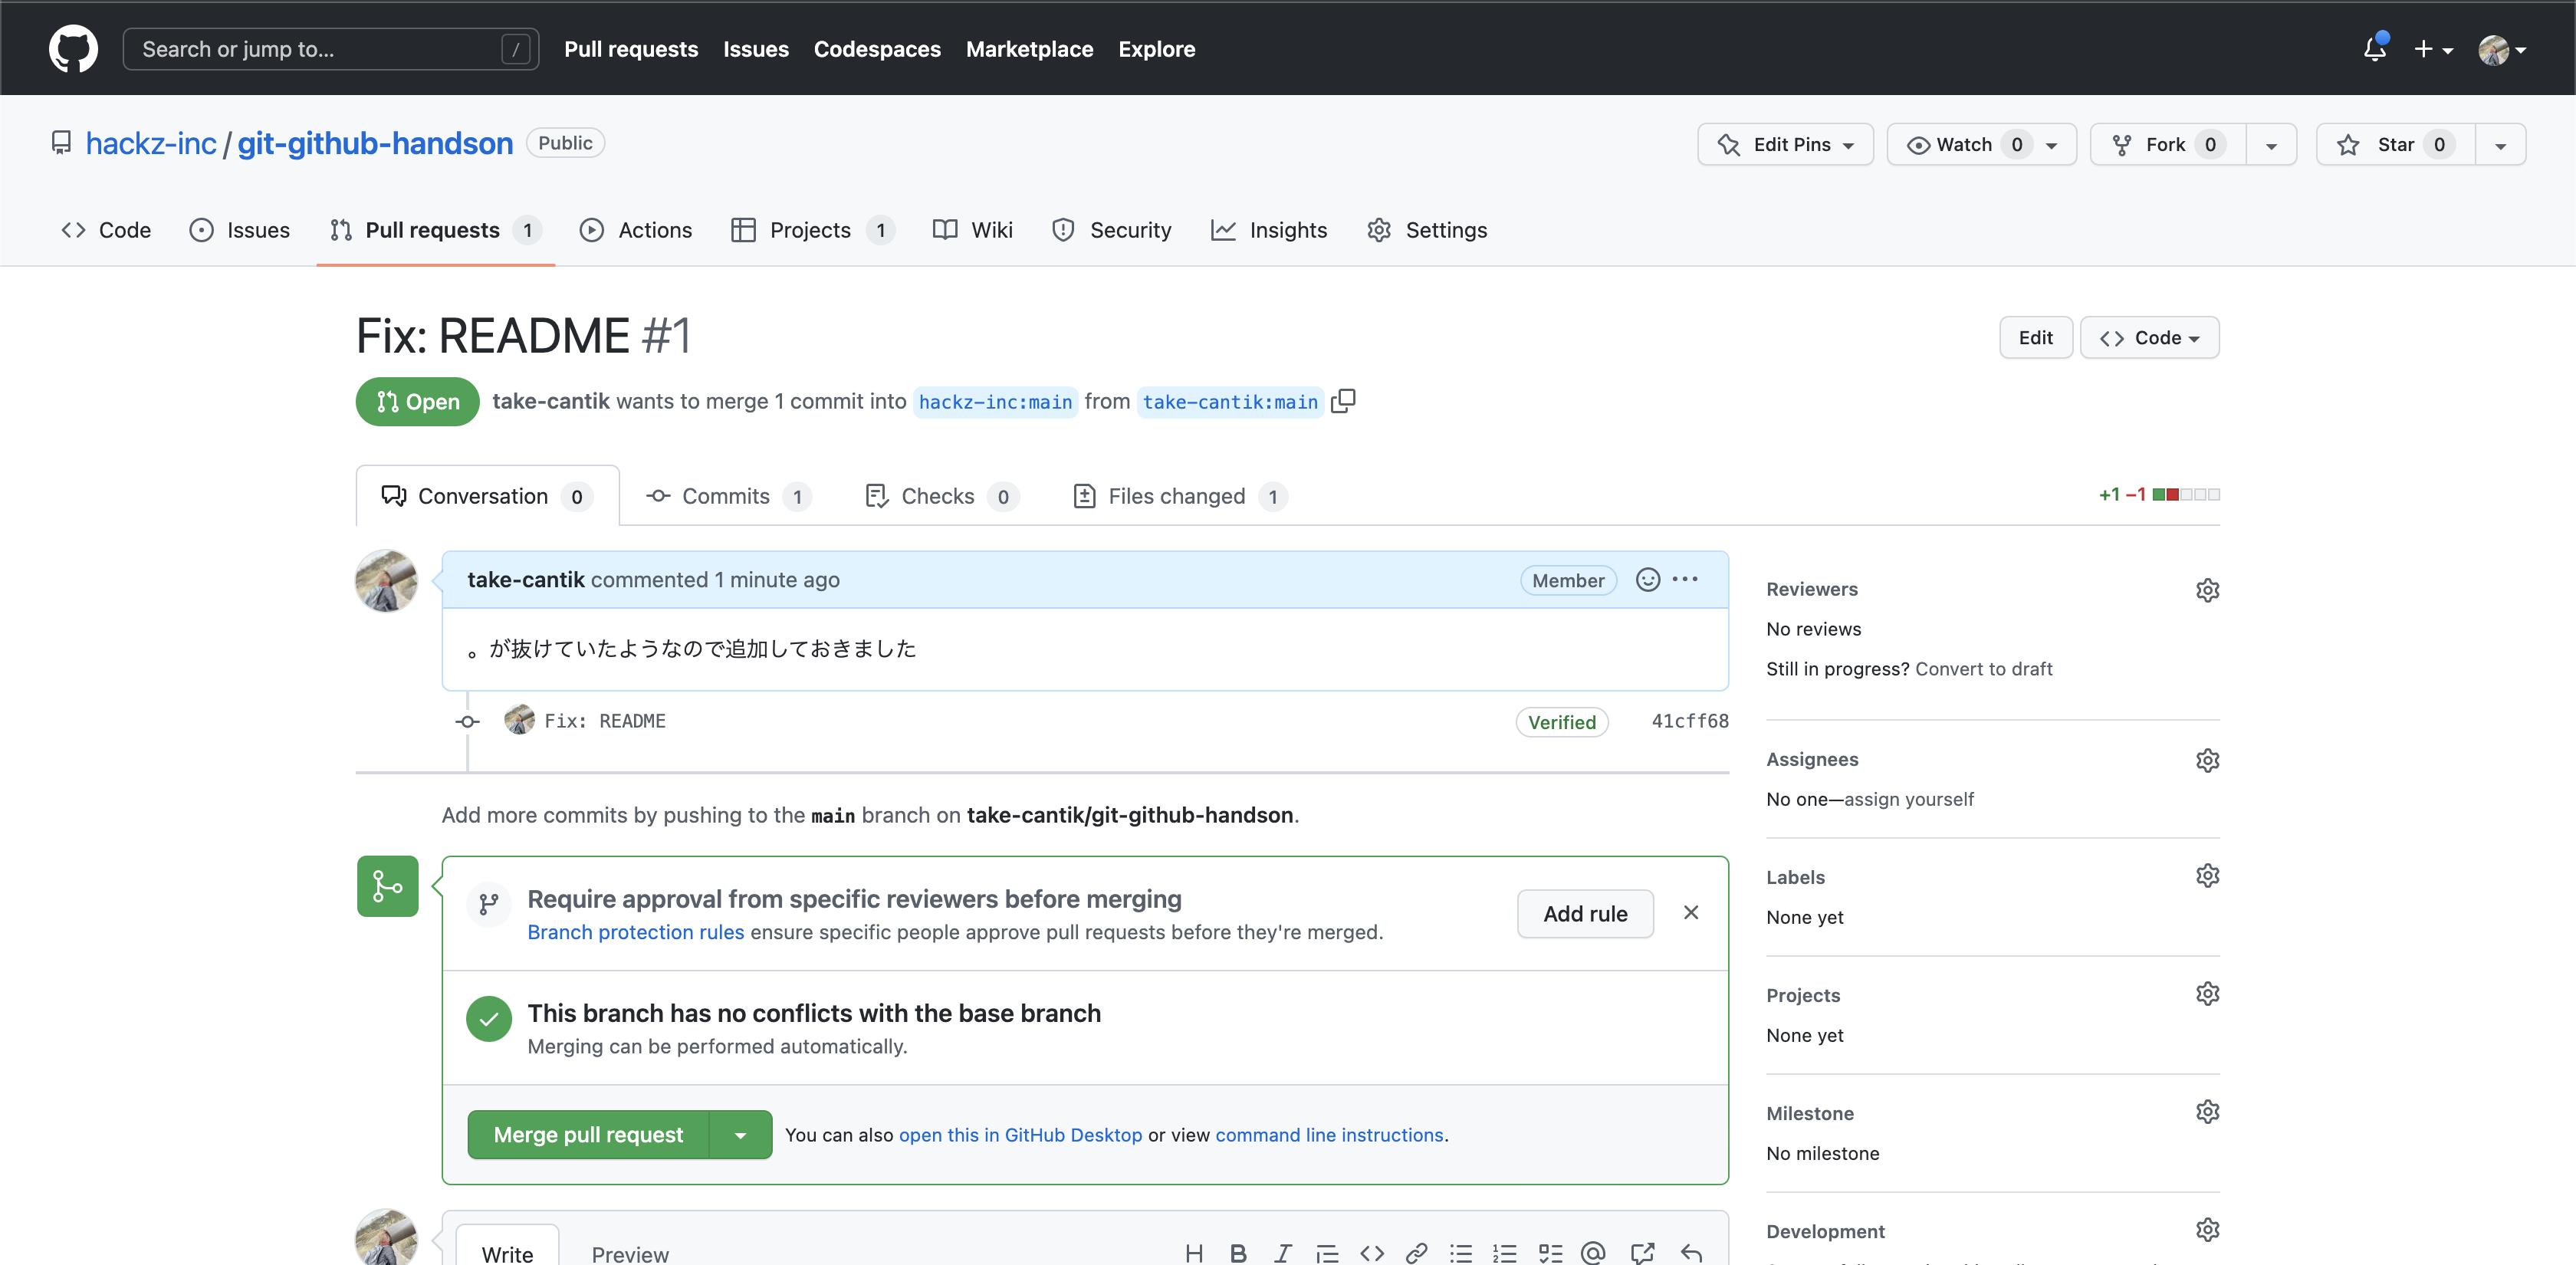Copy the branch name take-cantik:main
Viewport: 2576px width, 1265px height.
coord(1343,401)
